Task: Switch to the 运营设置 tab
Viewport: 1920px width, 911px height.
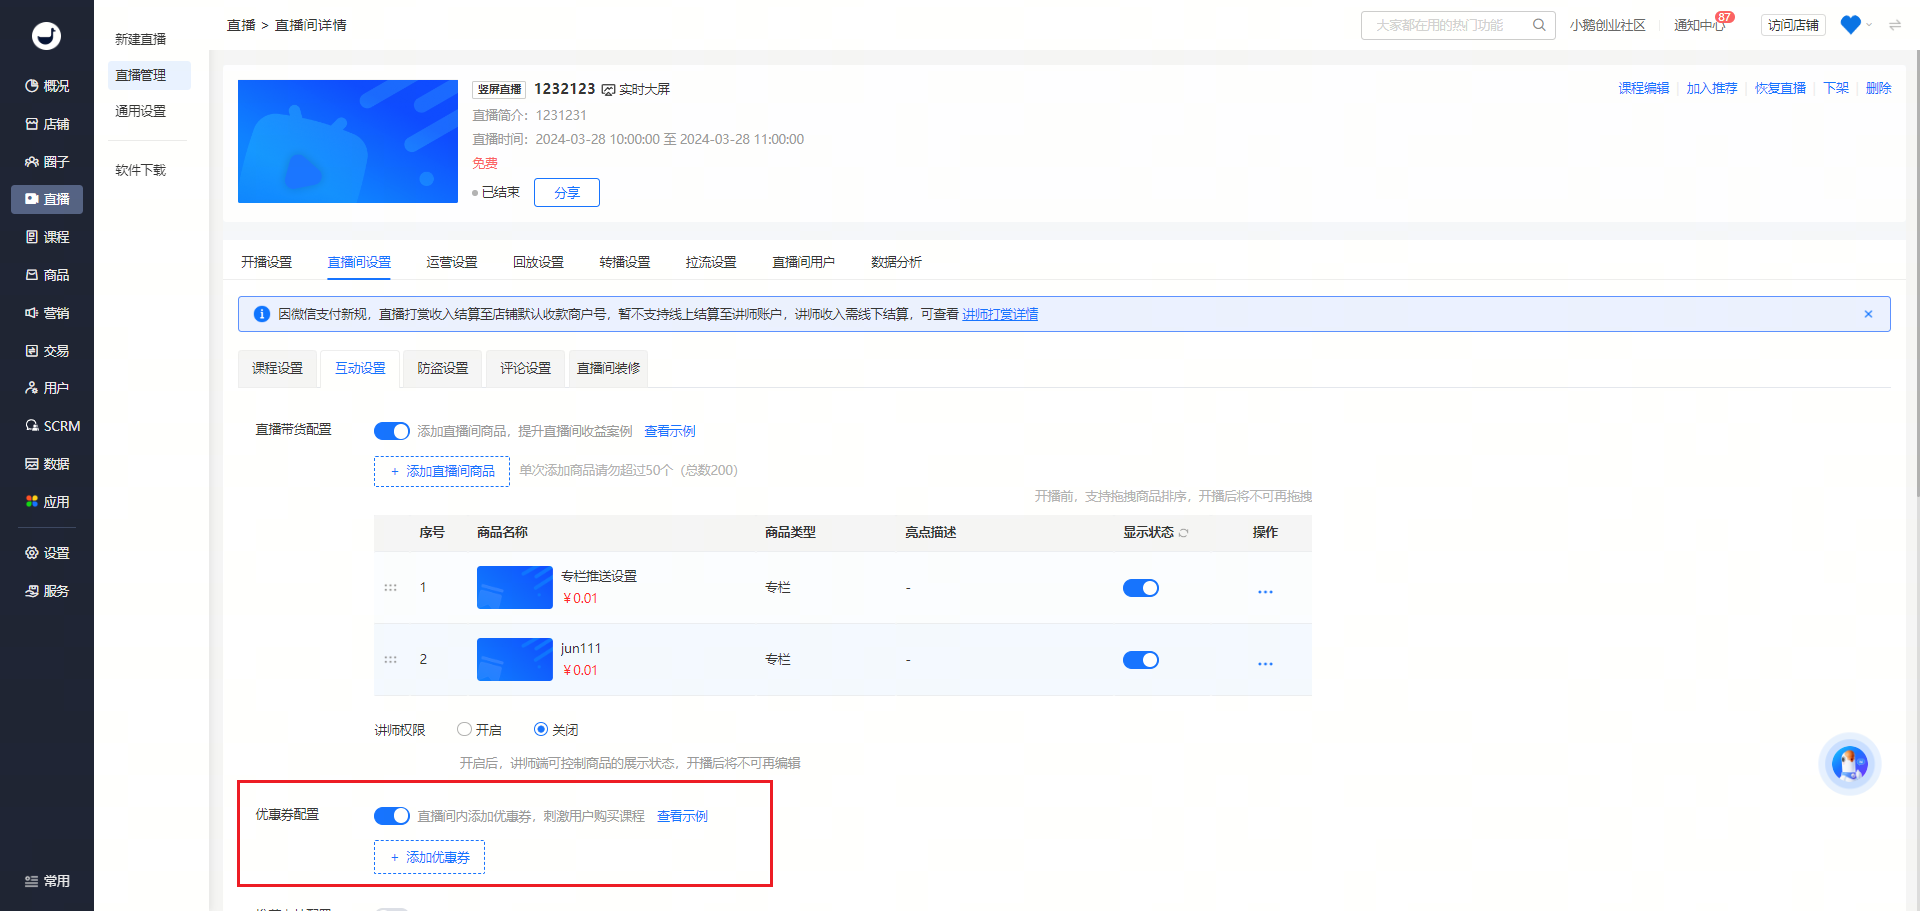Action: 452,262
